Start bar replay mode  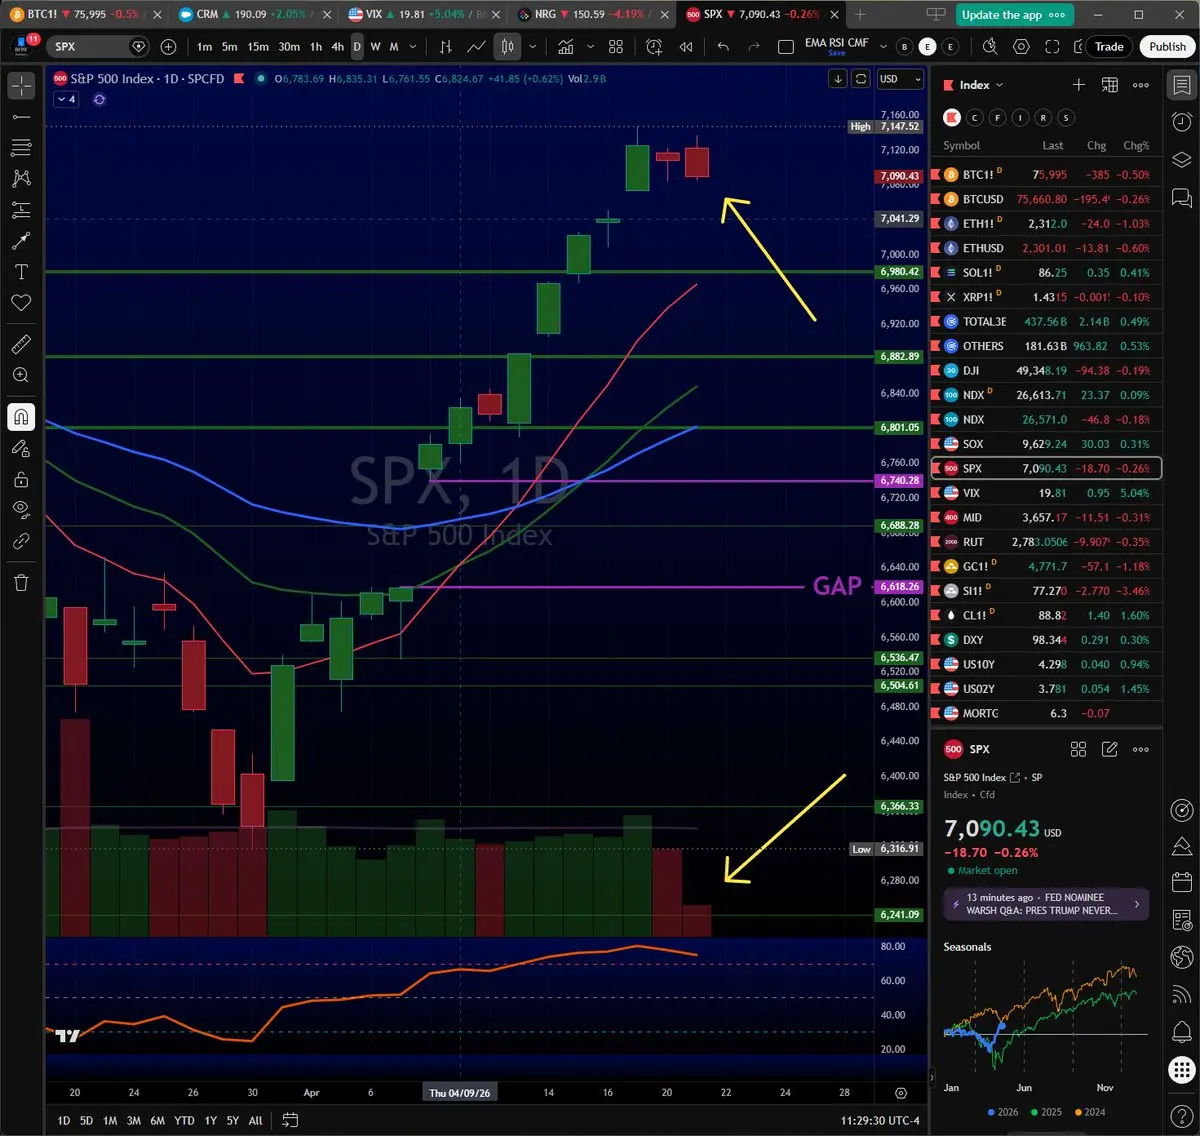pos(686,47)
